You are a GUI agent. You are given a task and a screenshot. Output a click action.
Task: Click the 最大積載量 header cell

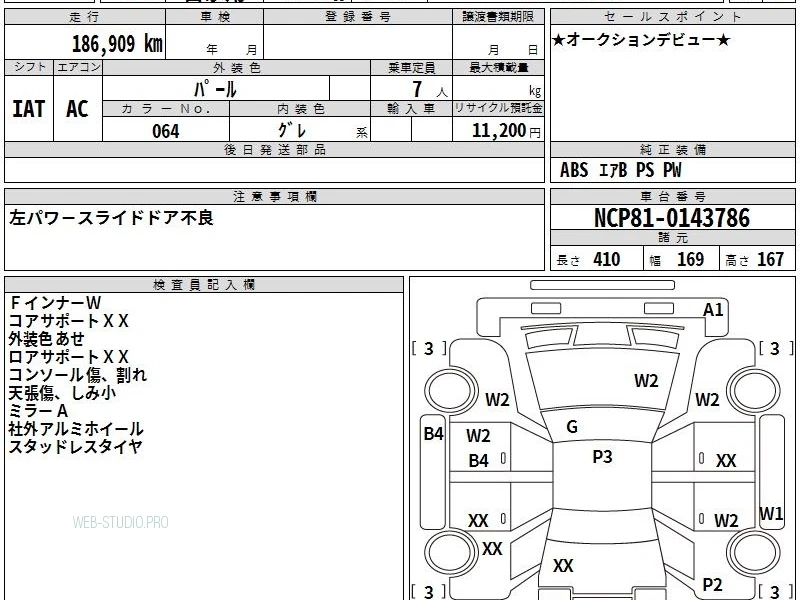coord(498,67)
